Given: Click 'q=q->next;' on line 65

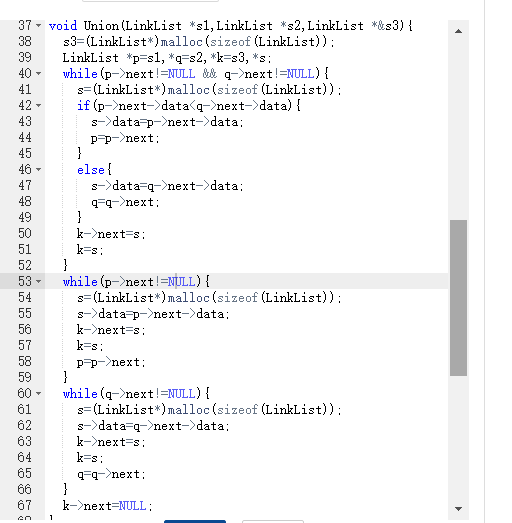Looking at the screenshot, I should pyautogui.click(x=111, y=474).
